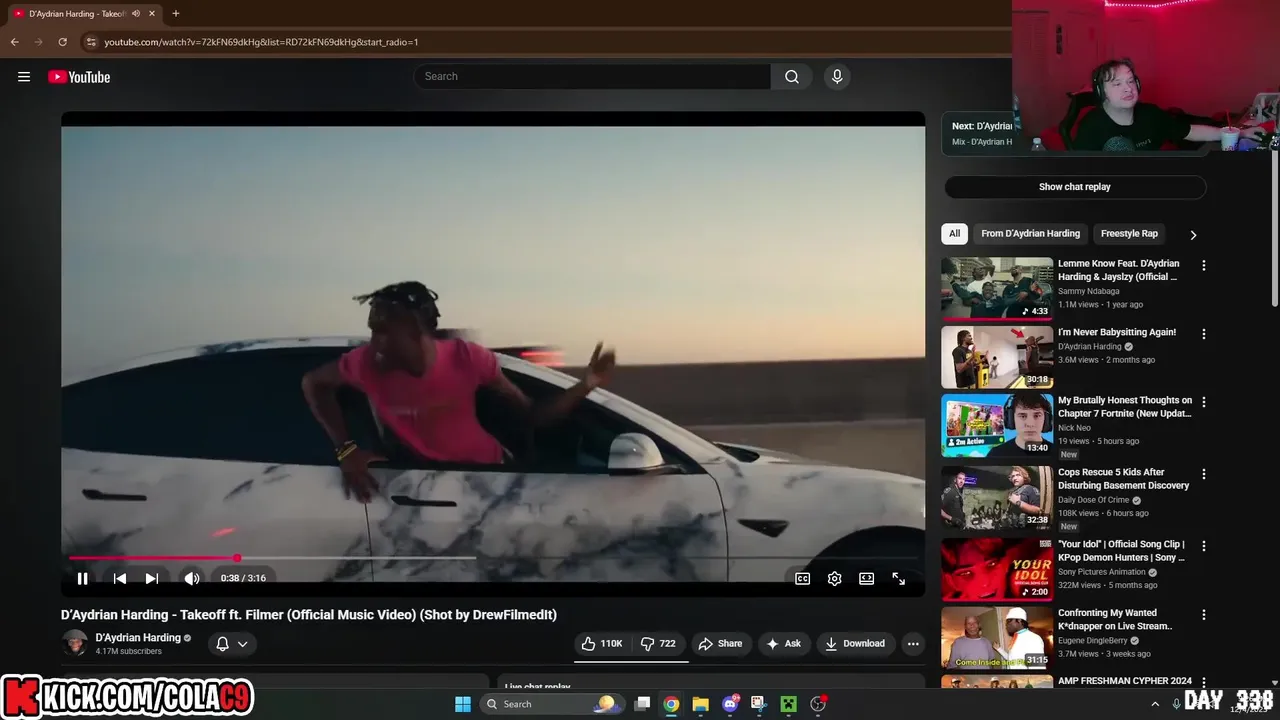Click Daily Dose Of Crime channel name
The width and height of the screenshot is (1280, 720).
1094,500
